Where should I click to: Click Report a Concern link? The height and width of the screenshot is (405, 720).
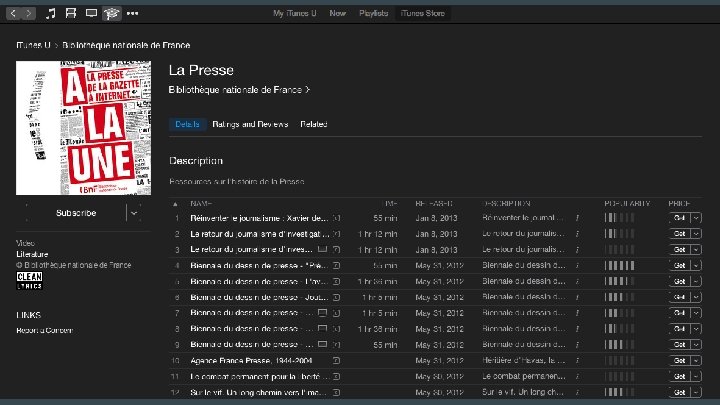(x=45, y=331)
